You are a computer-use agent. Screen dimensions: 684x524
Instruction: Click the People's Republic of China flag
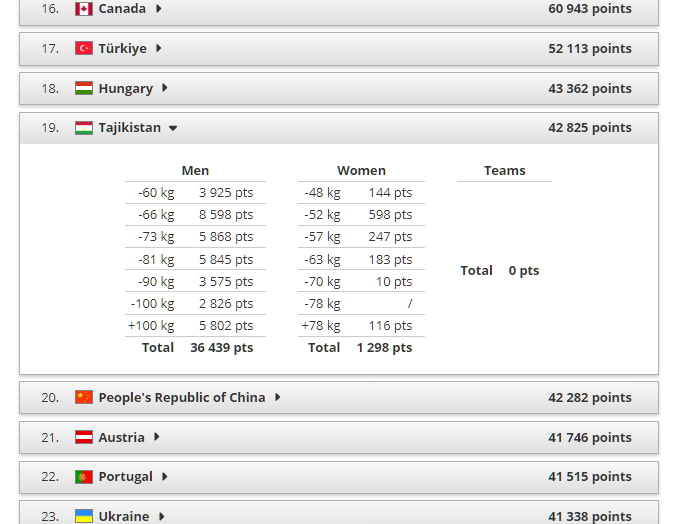[x=84, y=397]
